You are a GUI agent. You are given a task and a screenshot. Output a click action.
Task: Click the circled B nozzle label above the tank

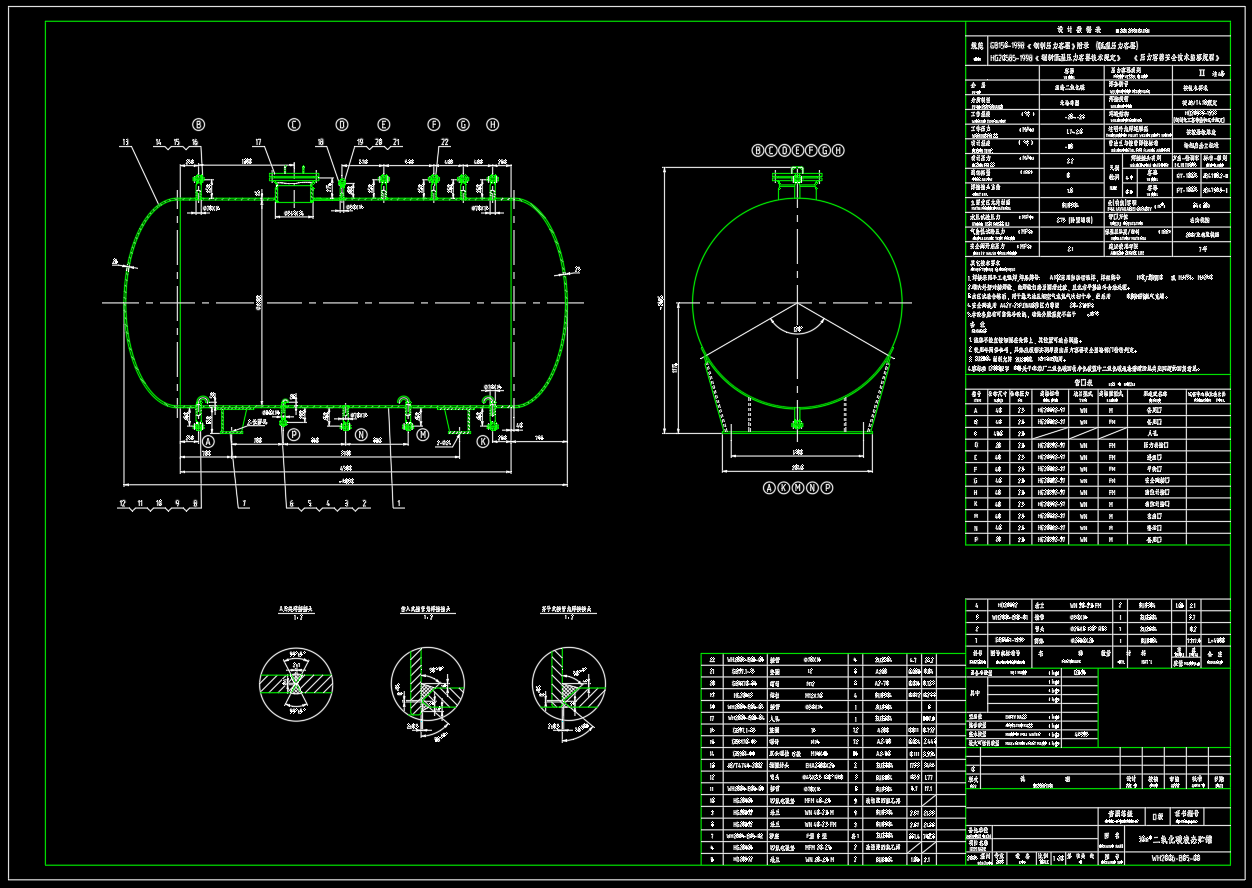[x=199, y=125]
